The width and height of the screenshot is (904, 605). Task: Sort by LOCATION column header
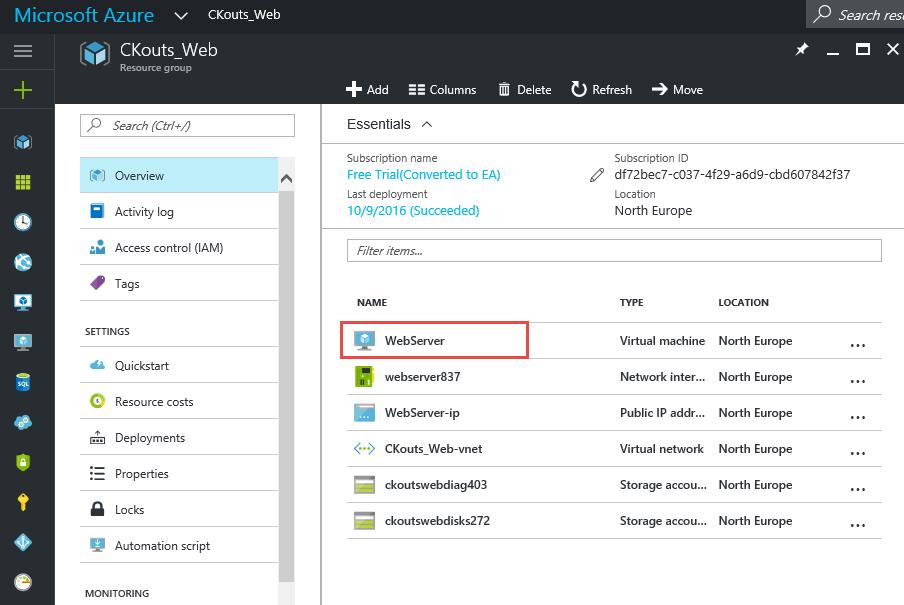pos(743,302)
